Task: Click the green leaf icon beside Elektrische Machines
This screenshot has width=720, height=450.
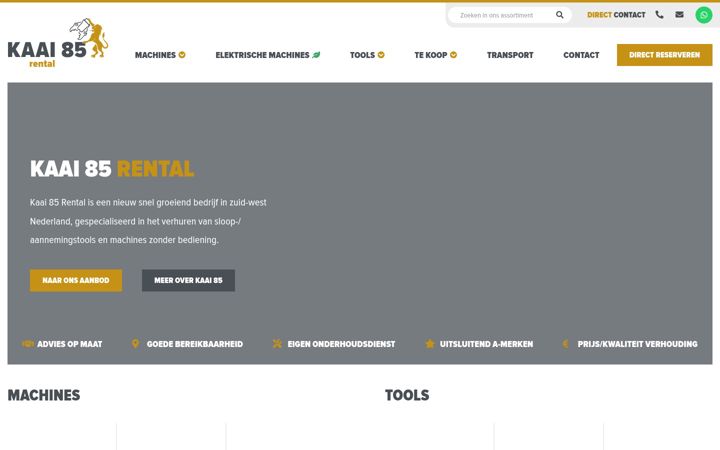Action: (316, 55)
